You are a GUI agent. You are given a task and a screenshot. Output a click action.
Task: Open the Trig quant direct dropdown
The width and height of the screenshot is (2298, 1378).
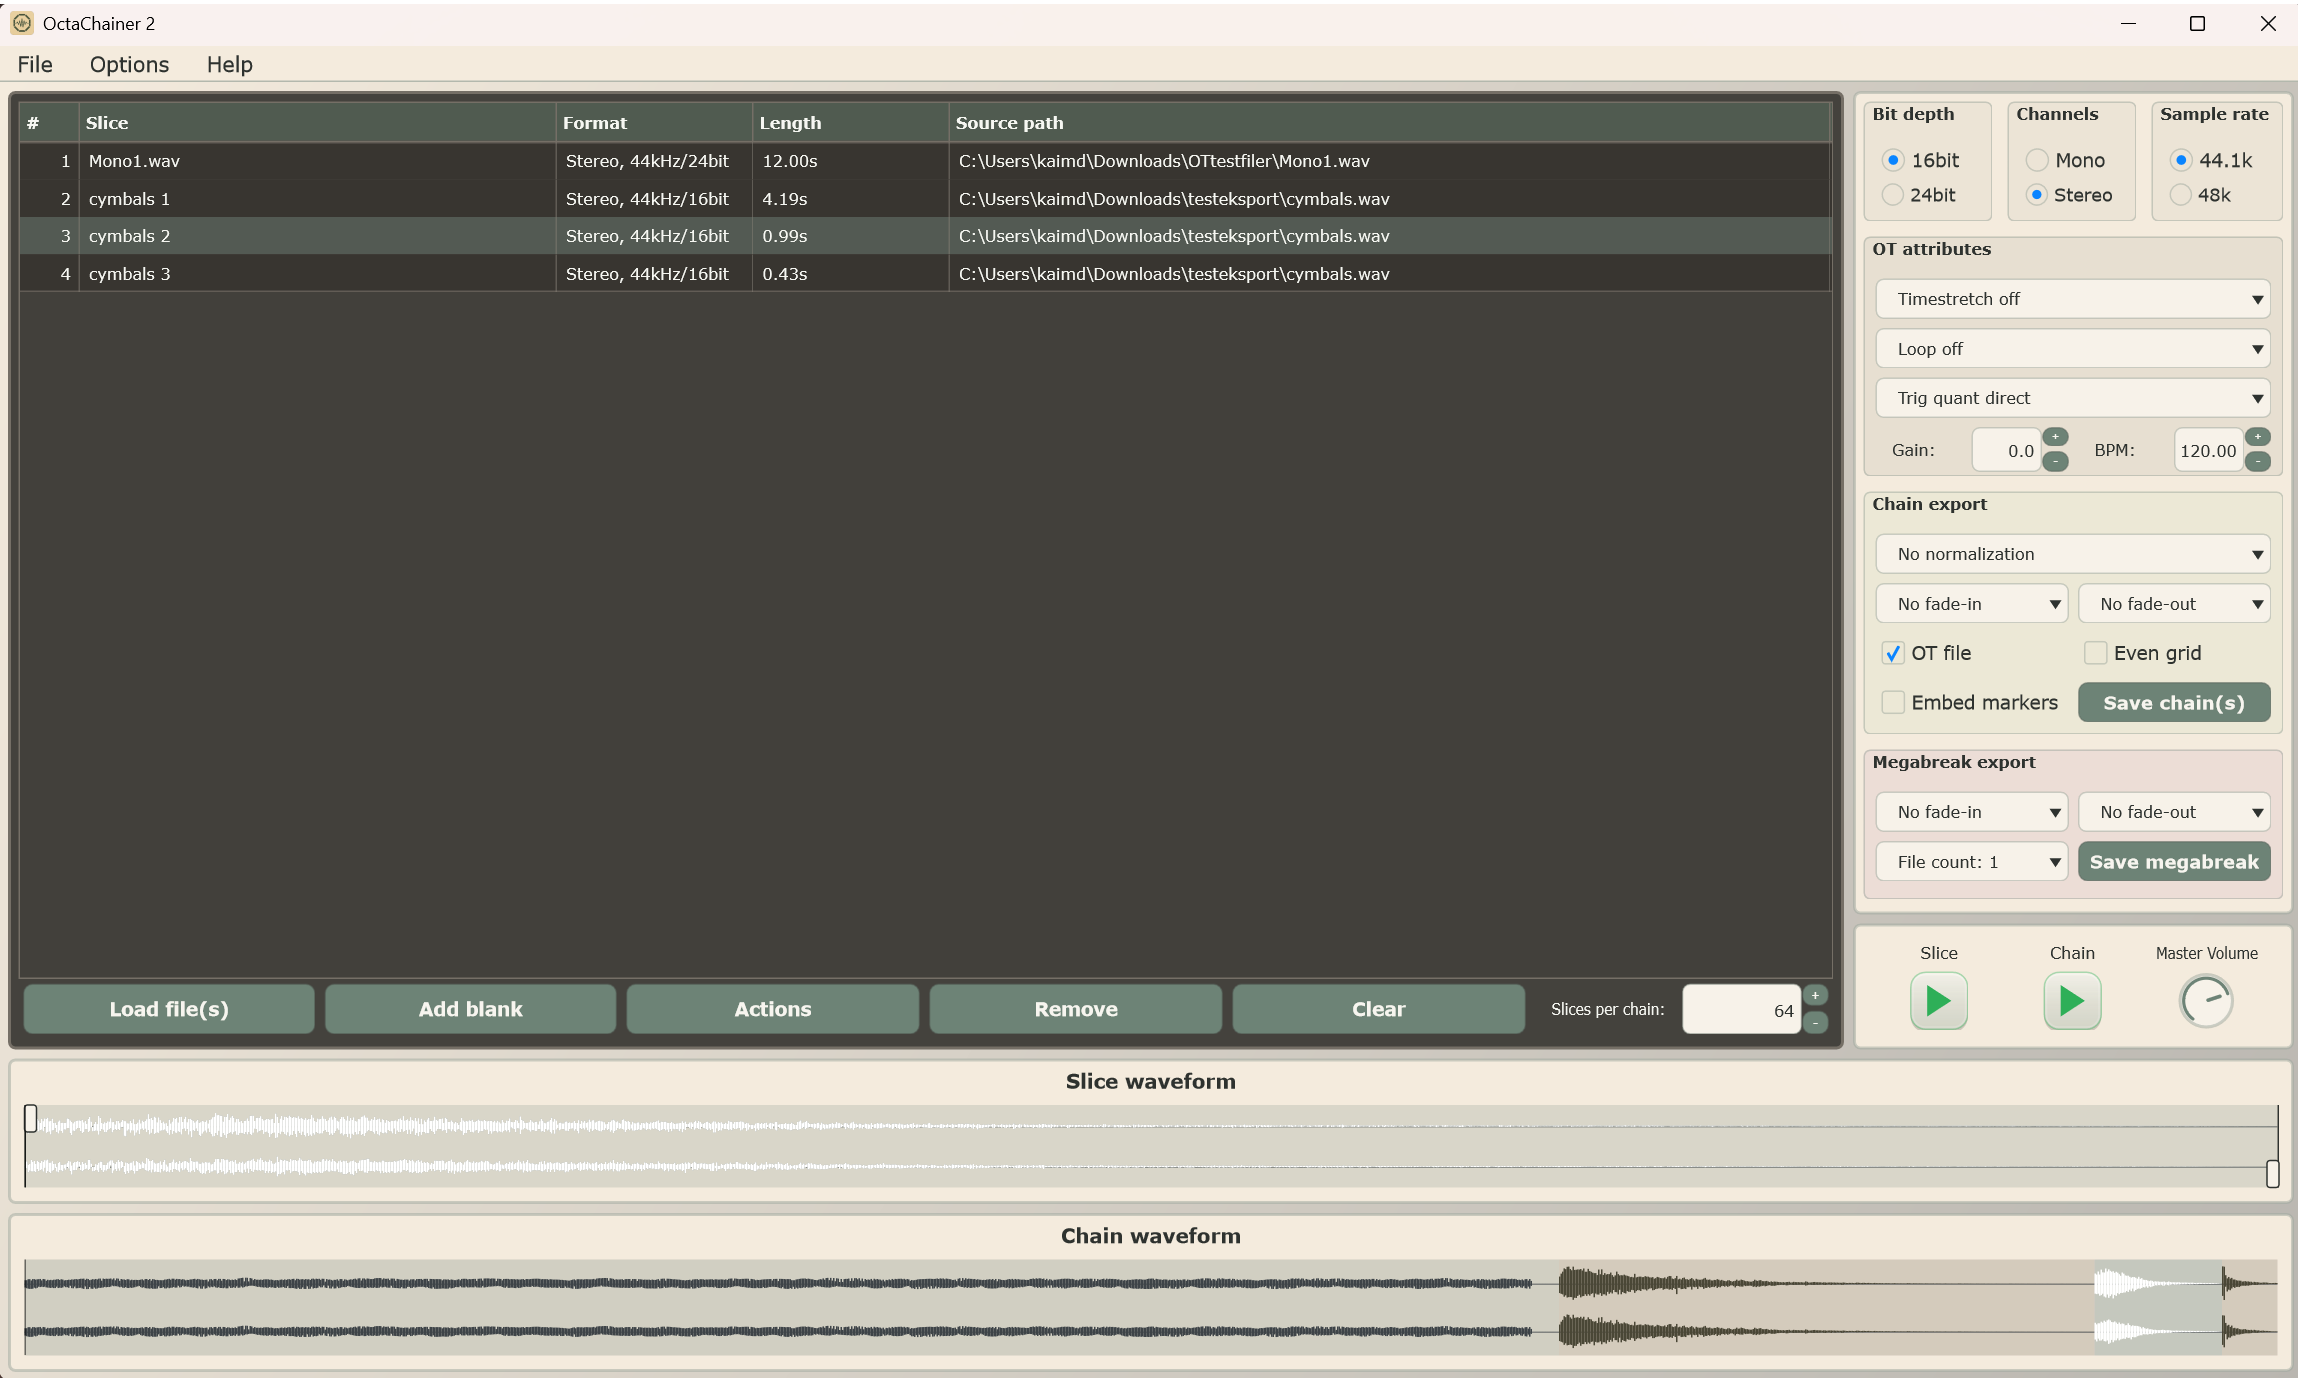coord(2072,398)
